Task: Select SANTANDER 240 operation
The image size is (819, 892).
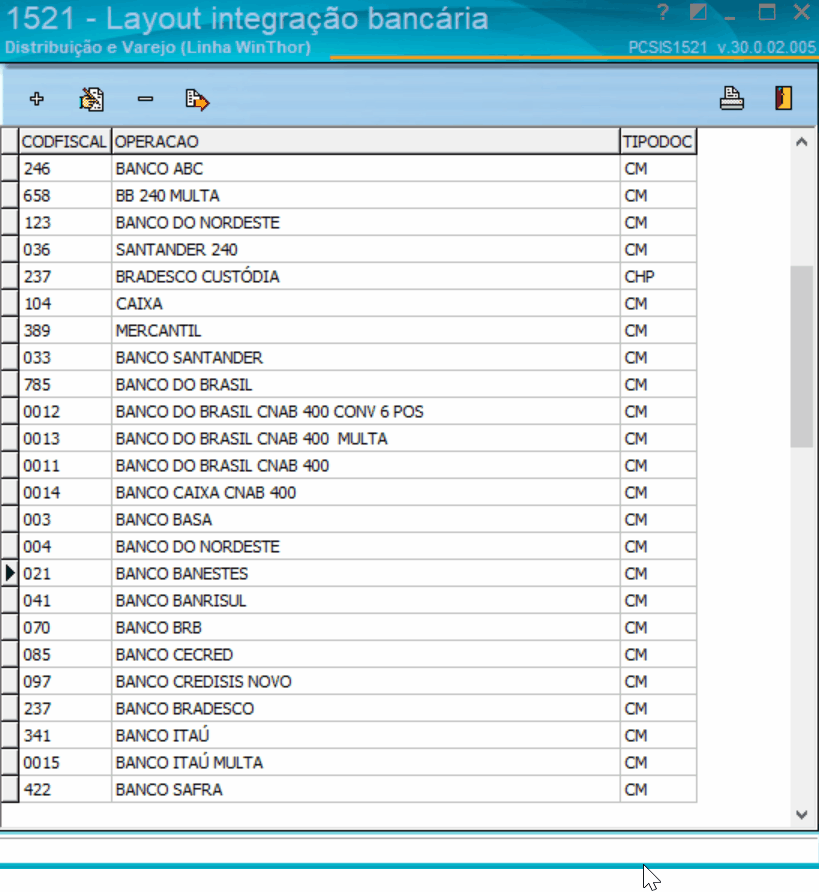Action: 366,250
